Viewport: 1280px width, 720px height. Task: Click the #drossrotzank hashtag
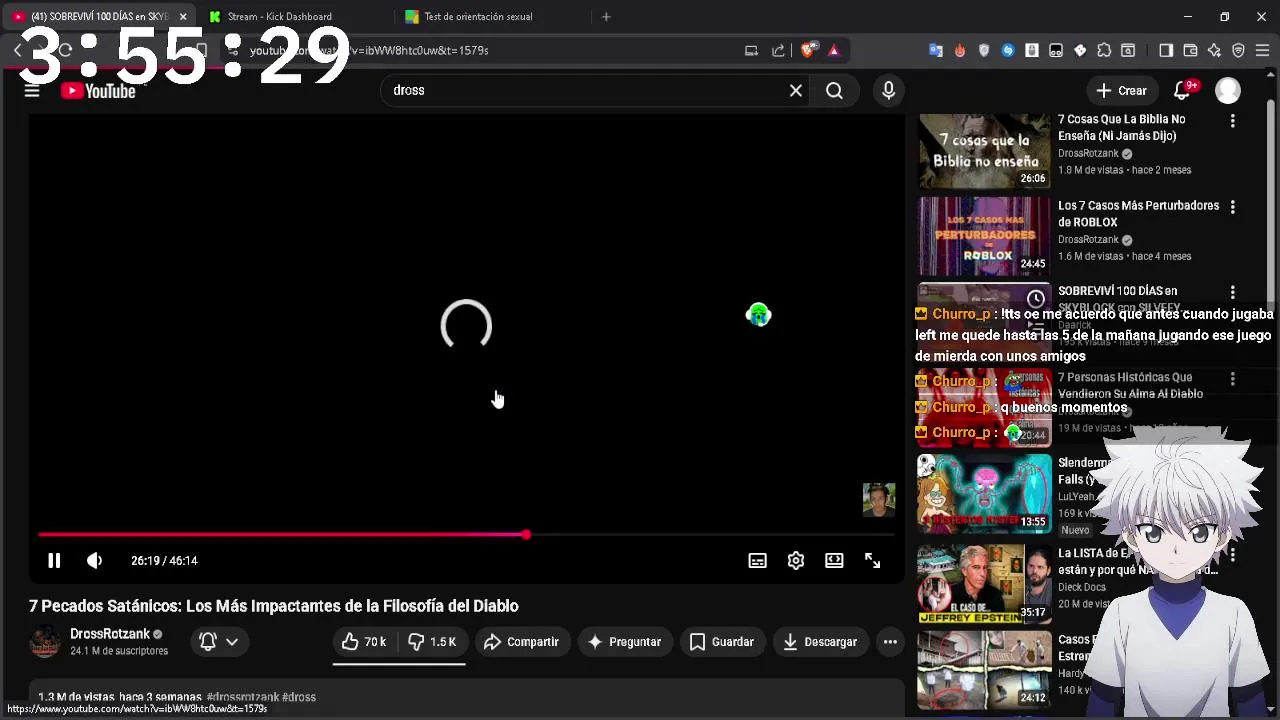click(242, 697)
